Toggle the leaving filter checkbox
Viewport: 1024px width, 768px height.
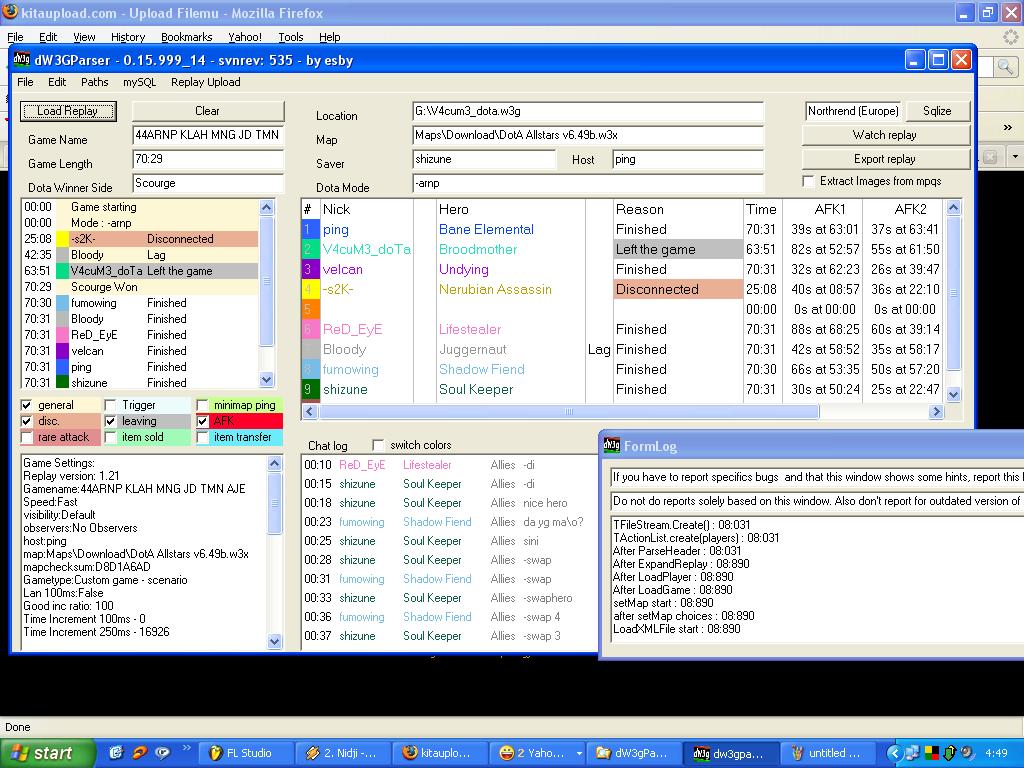pyautogui.click(x=110, y=421)
